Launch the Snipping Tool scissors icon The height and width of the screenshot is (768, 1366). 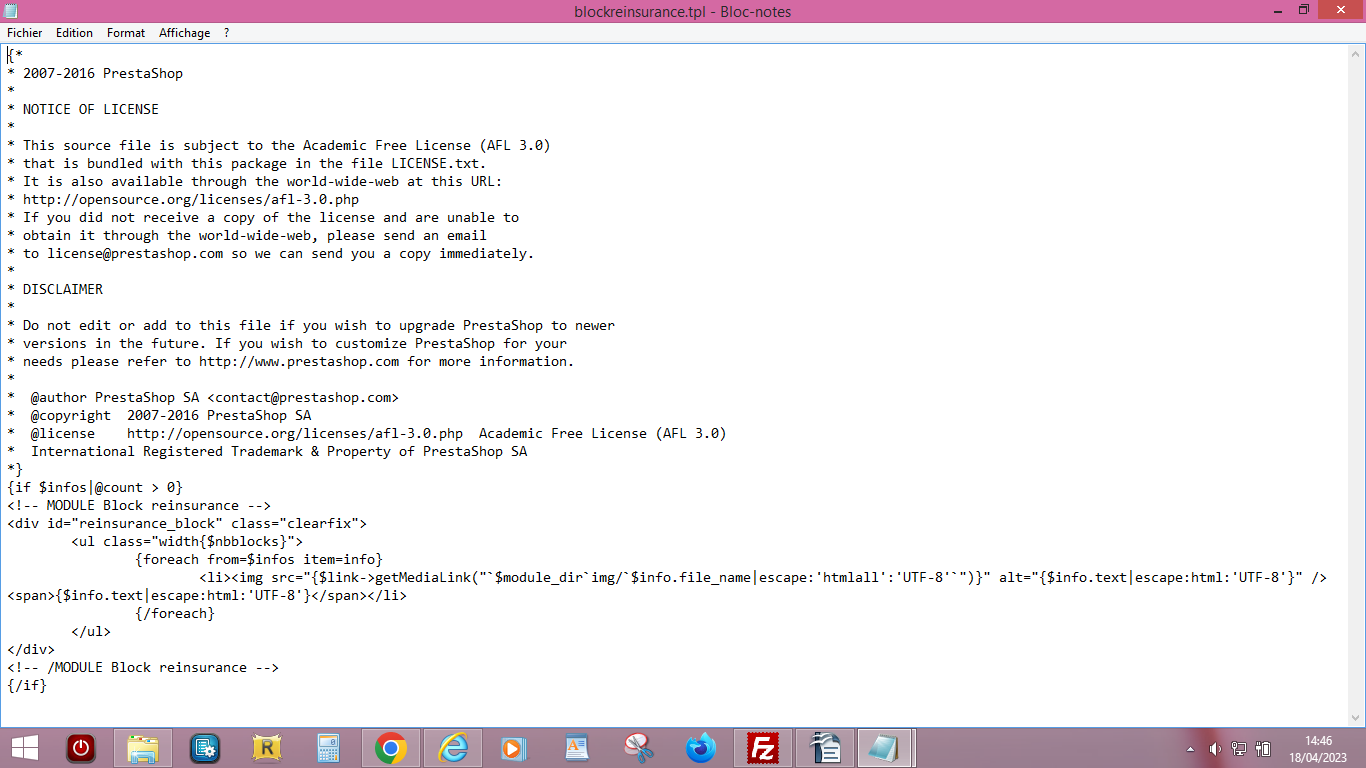tap(639, 748)
